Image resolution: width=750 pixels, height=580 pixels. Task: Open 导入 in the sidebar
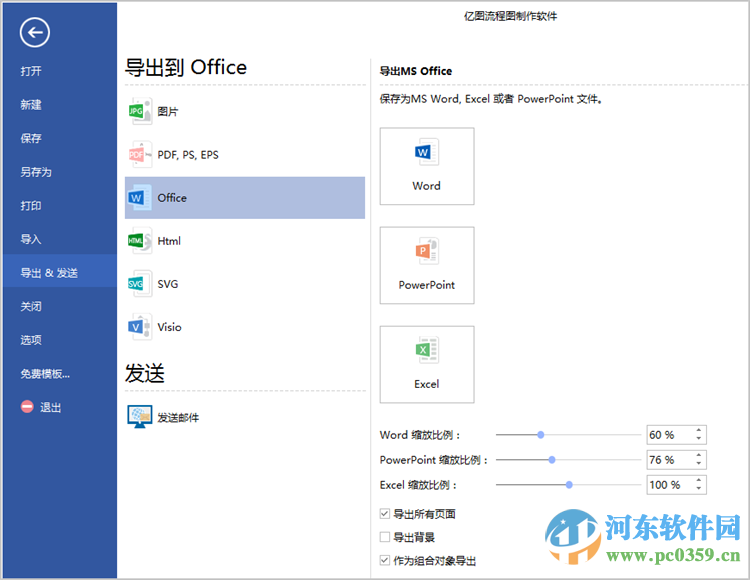(x=31, y=239)
